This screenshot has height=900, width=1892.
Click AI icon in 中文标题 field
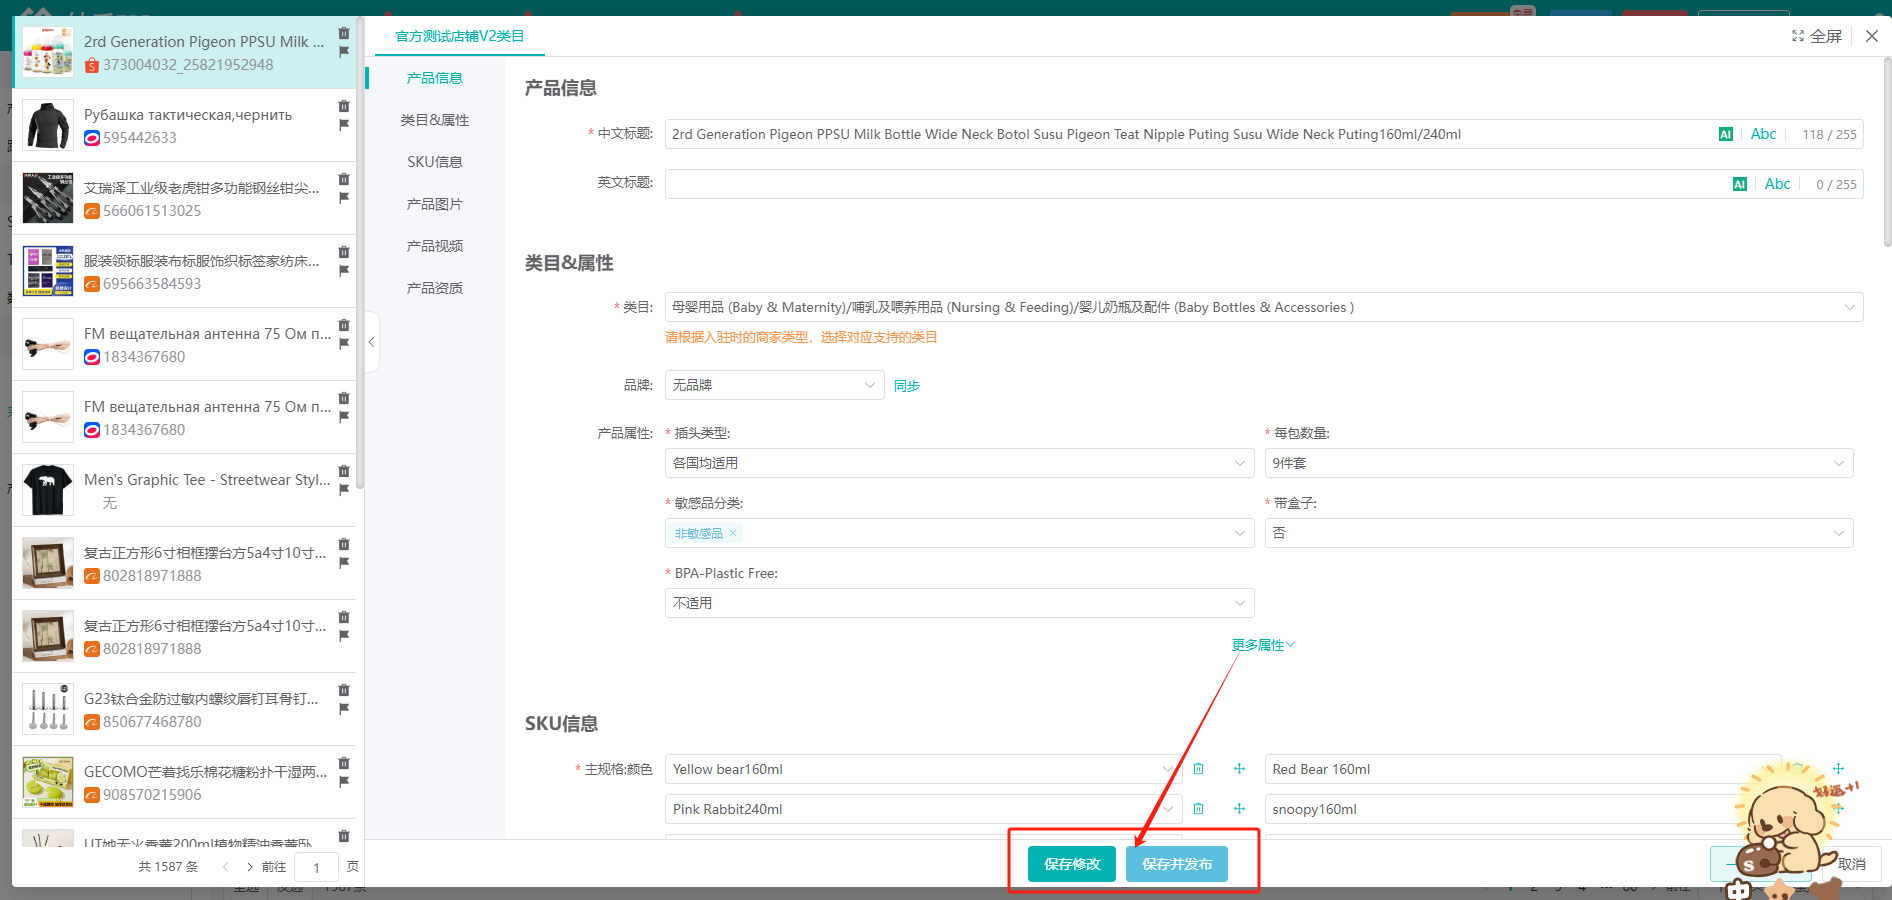tap(1725, 134)
